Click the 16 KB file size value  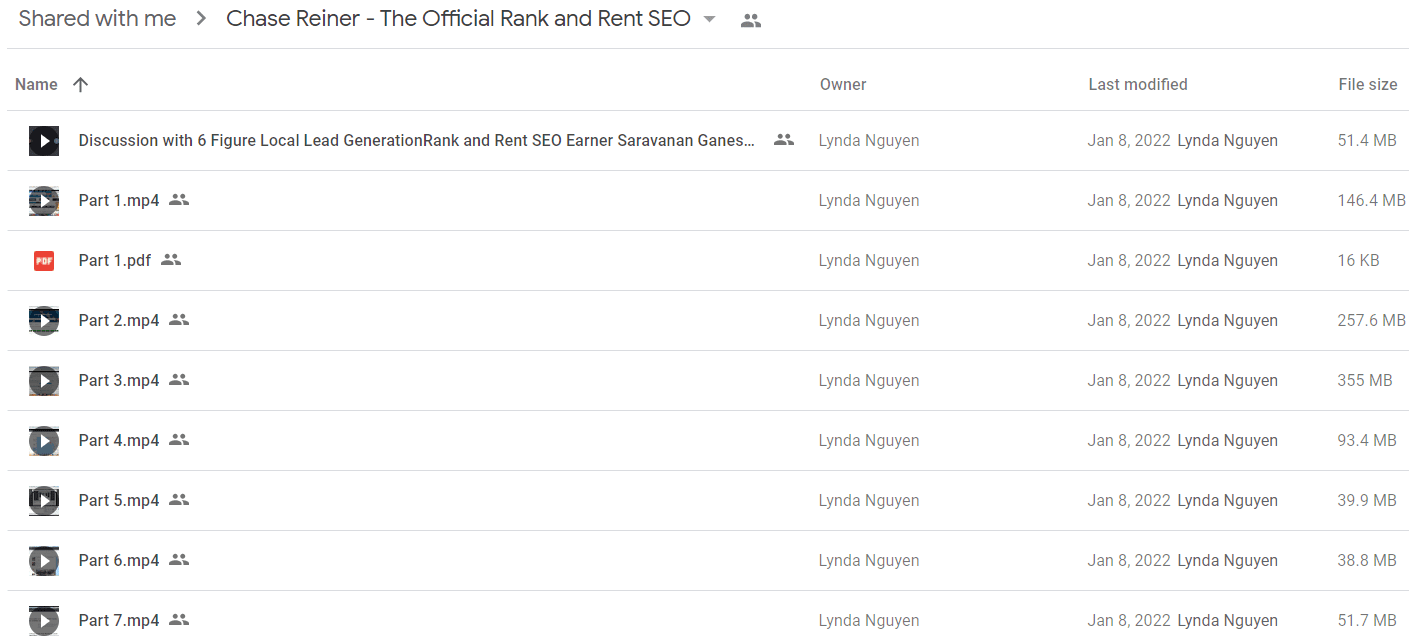tap(1358, 260)
